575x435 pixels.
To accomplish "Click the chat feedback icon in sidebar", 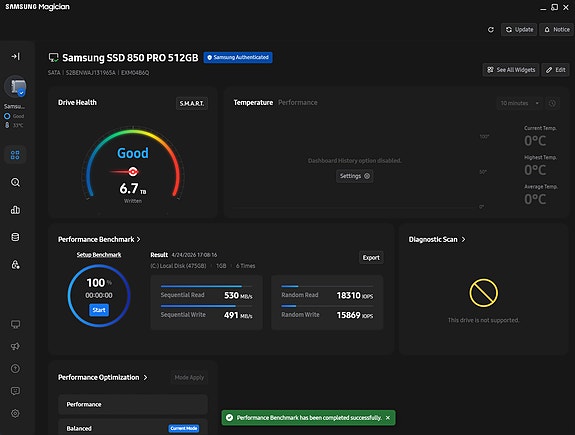I will click(x=15, y=391).
